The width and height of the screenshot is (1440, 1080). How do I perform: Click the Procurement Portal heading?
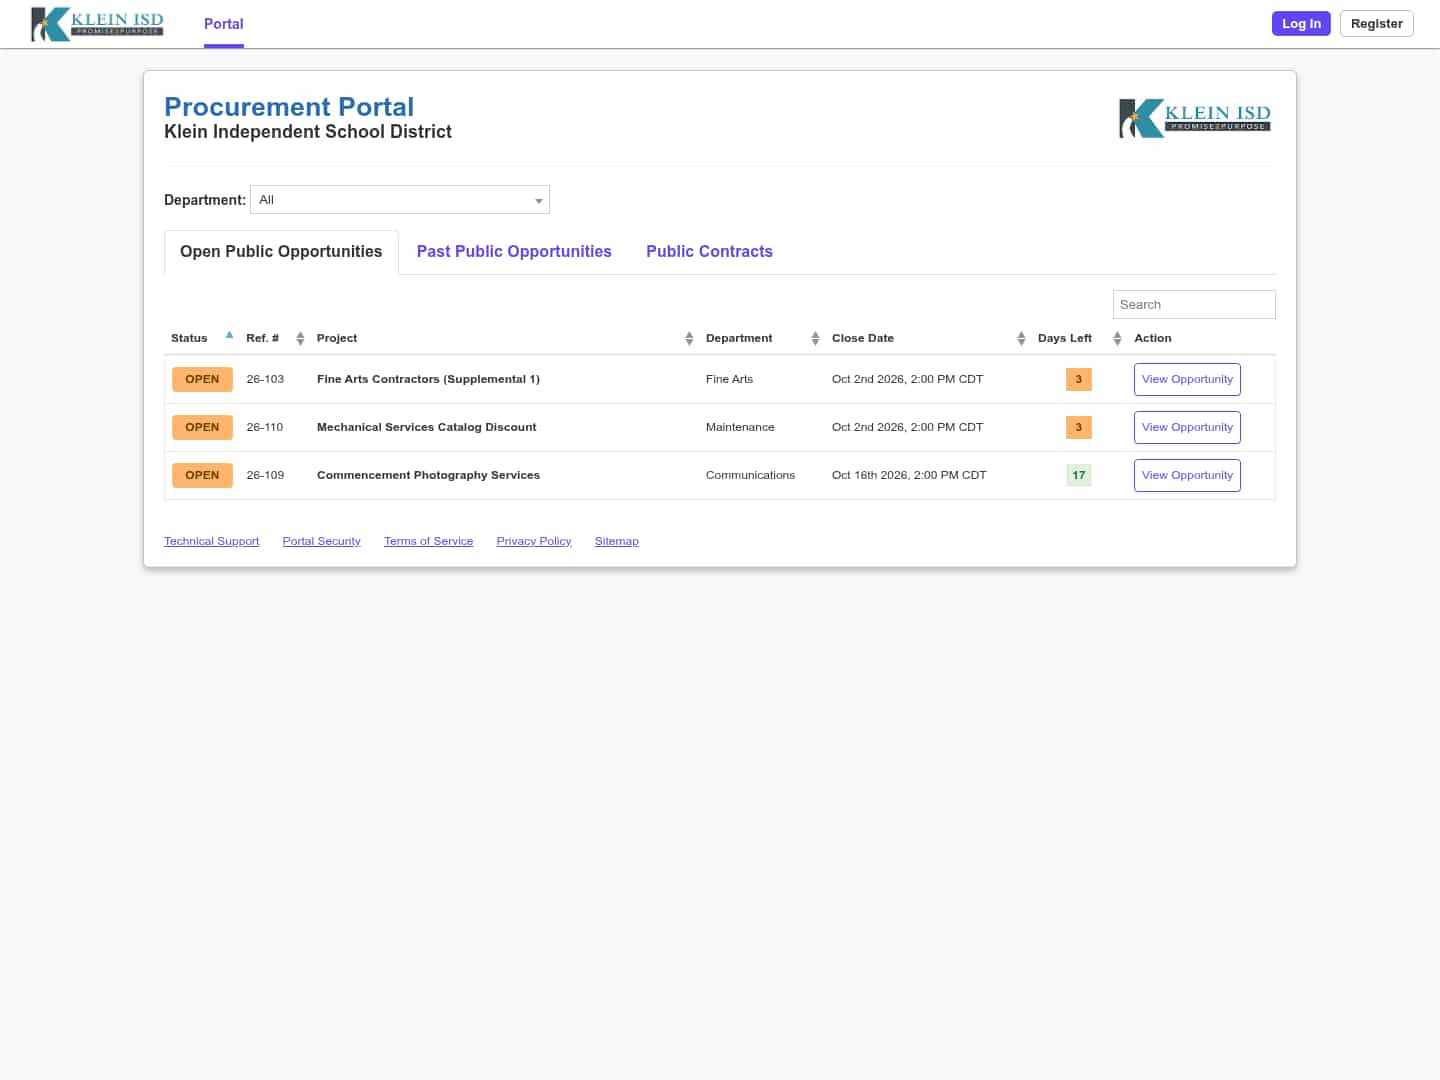coord(289,107)
